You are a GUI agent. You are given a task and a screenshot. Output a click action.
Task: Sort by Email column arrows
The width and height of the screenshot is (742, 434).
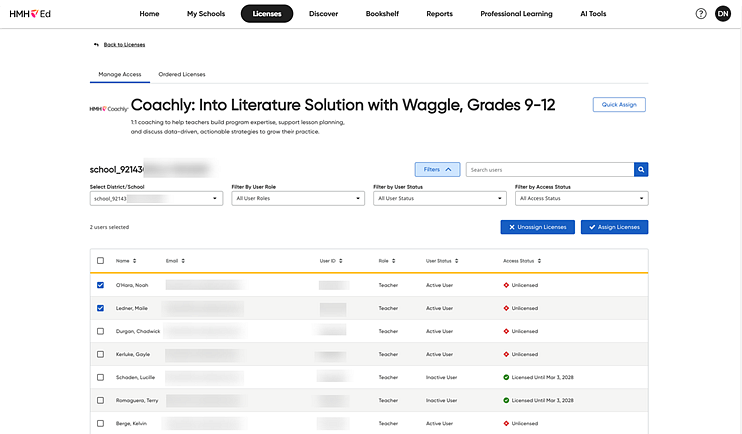183,261
